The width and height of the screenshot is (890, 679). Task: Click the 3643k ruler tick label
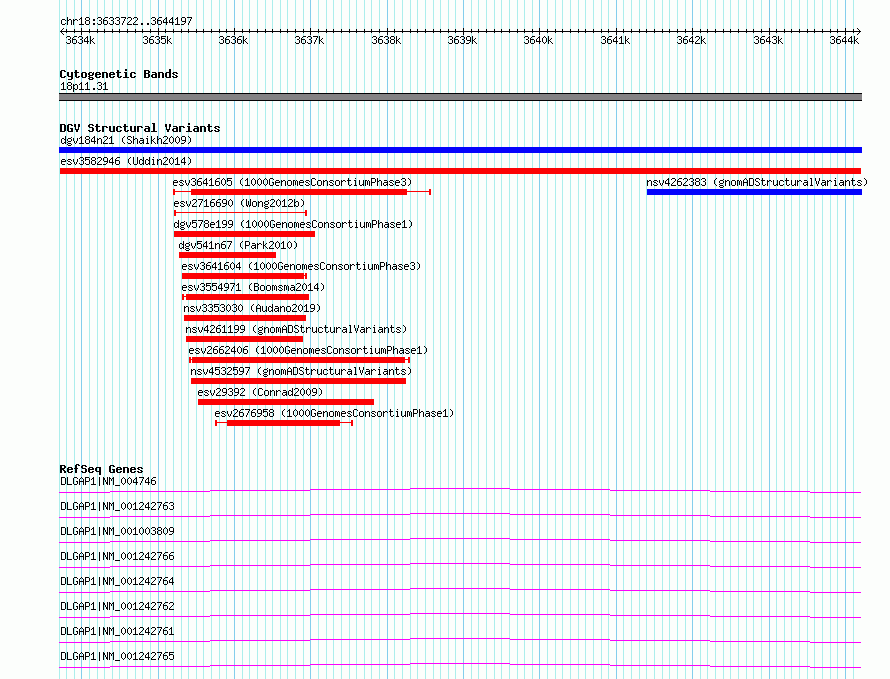(768, 40)
